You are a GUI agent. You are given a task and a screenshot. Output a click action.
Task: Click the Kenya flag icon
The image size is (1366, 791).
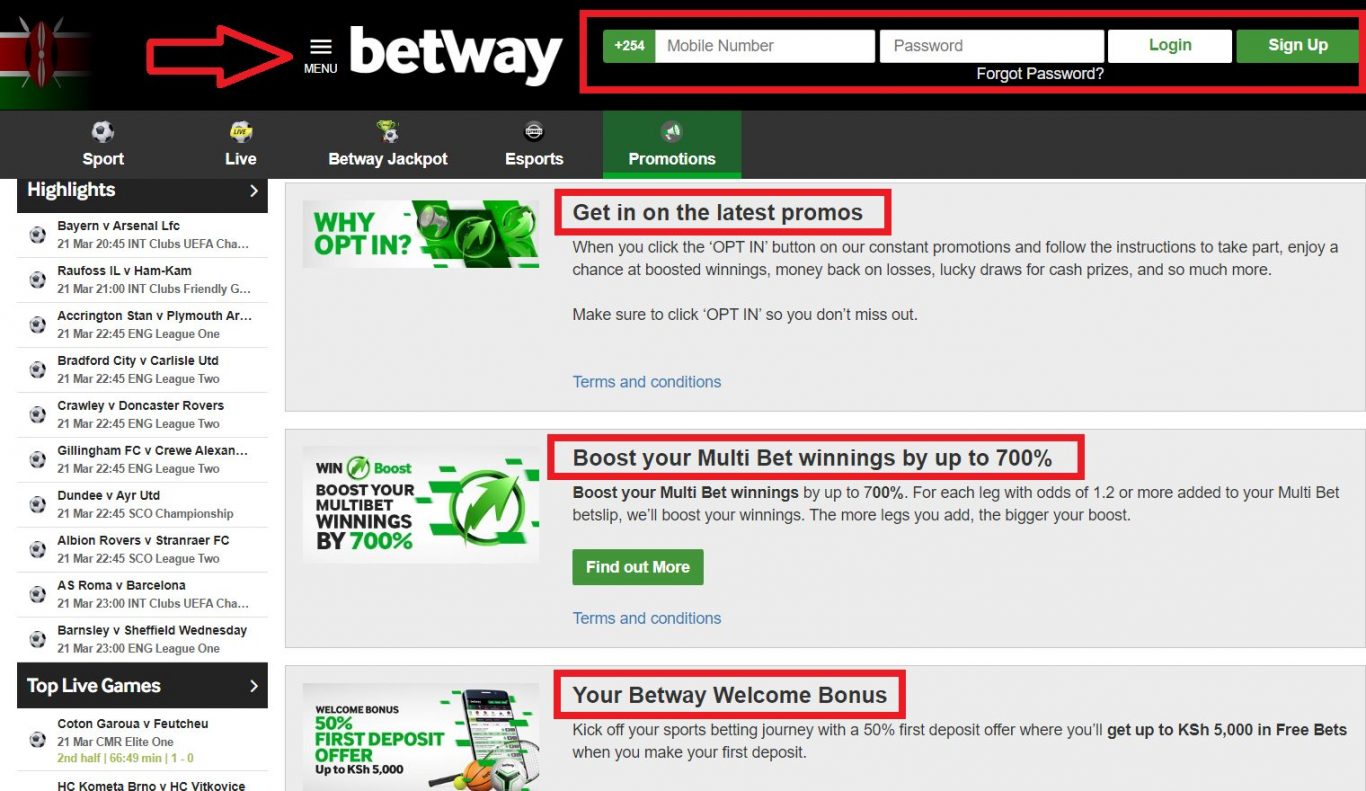[x=45, y=55]
